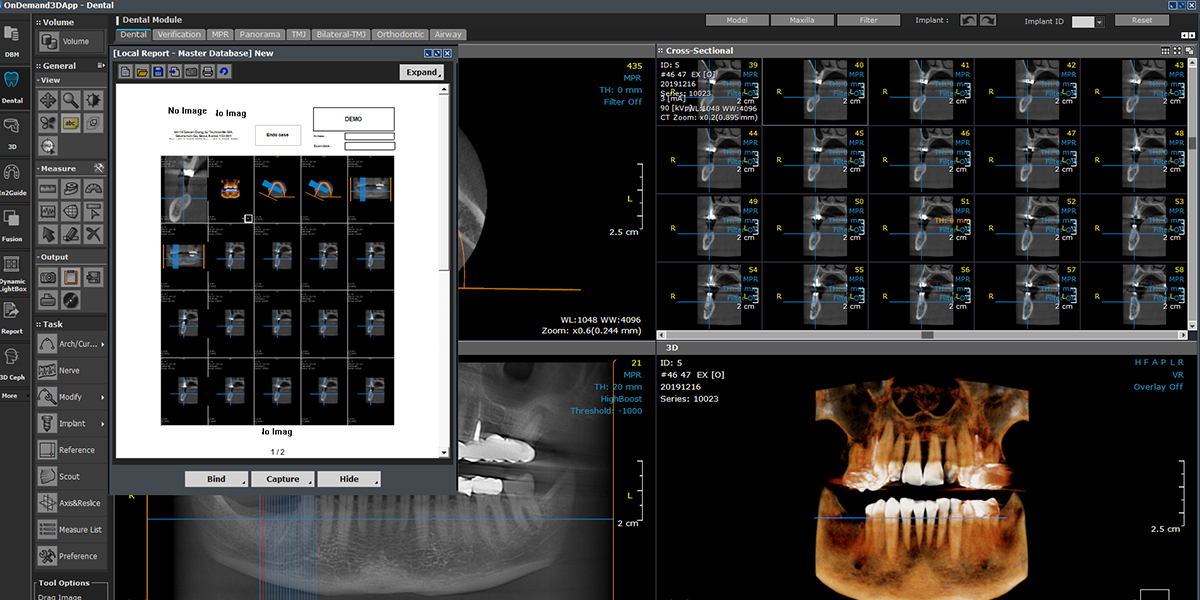
Task: Click the save icon in report toolbar
Action: click(158, 72)
